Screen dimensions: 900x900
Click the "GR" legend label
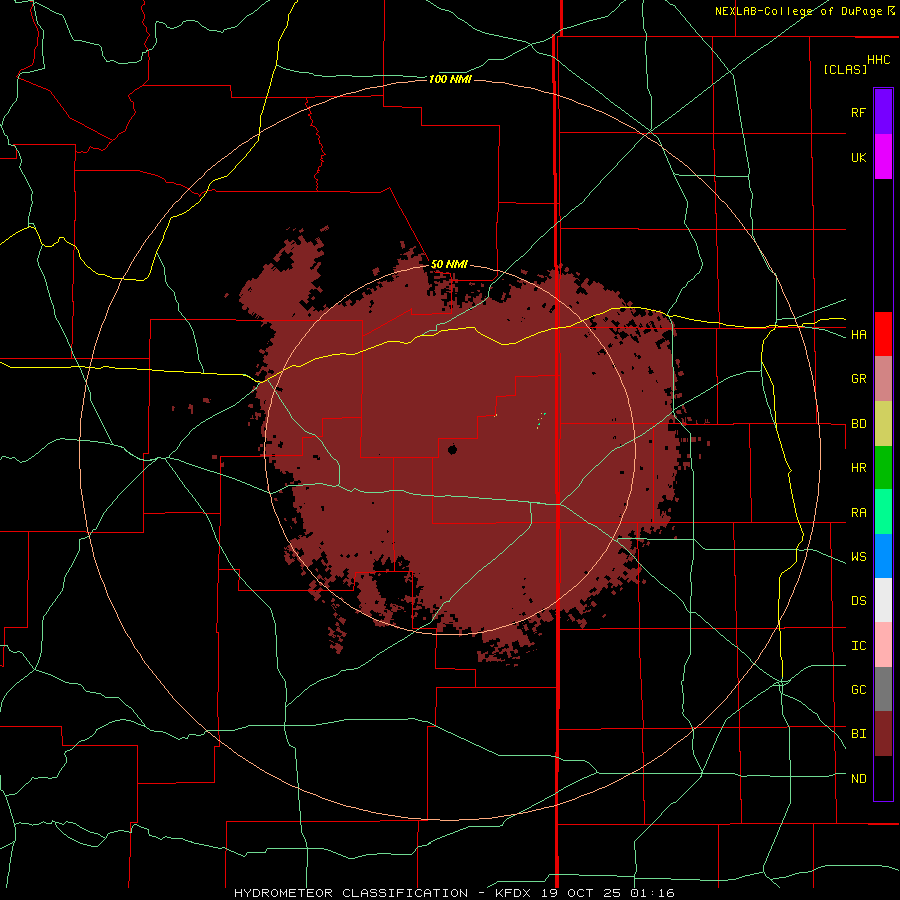(858, 379)
